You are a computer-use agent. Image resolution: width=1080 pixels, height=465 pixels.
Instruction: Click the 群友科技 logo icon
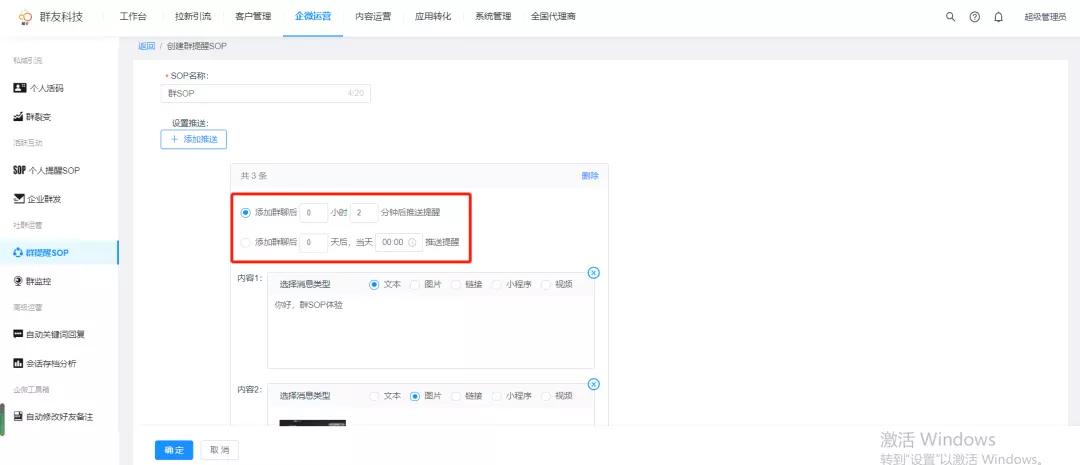pos(25,17)
